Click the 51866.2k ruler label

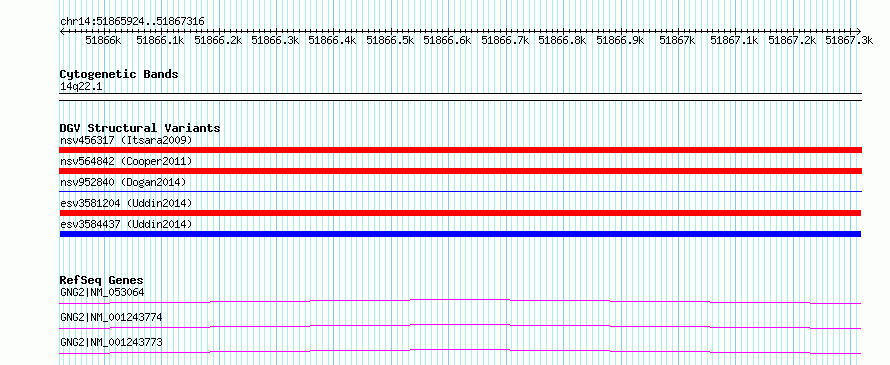(219, 40)
